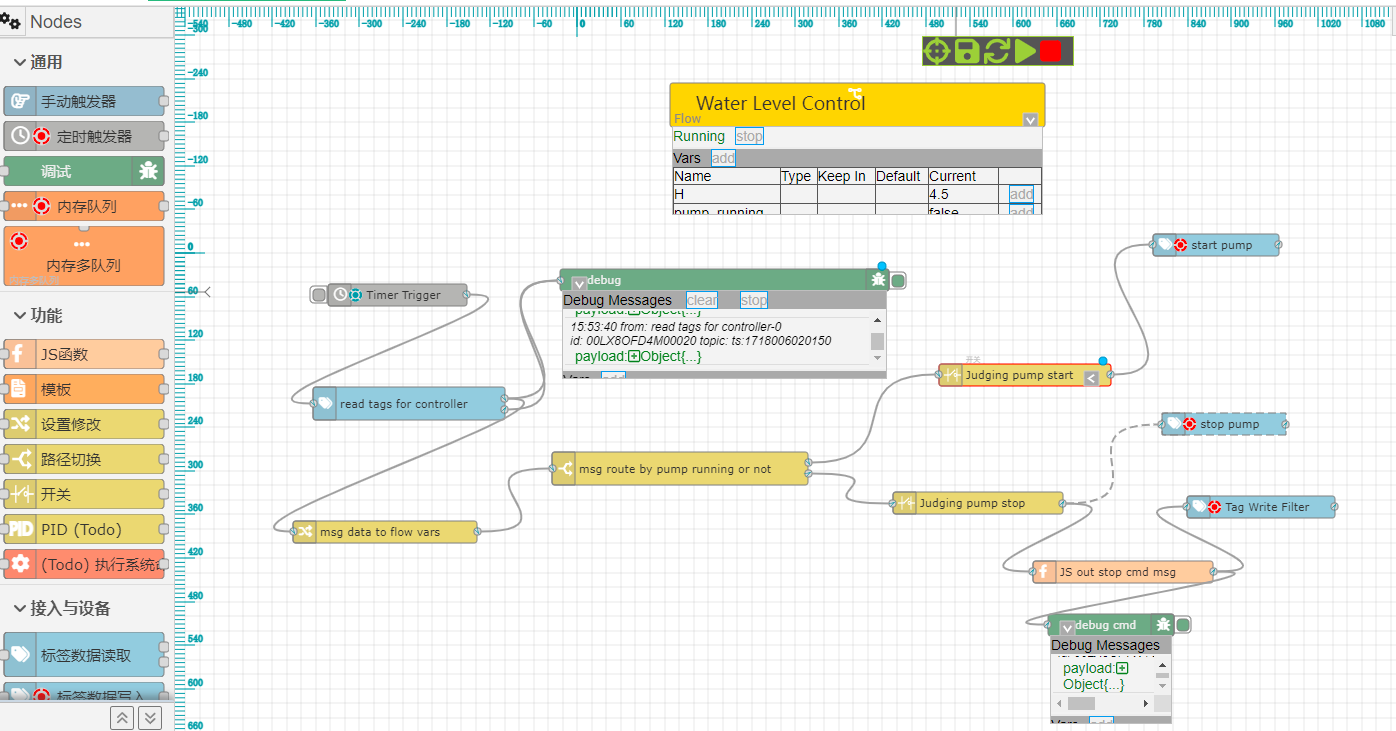Click the Timer Trigger node on canvas
Screen dimensions: 1396x731
tap(398, 295)
